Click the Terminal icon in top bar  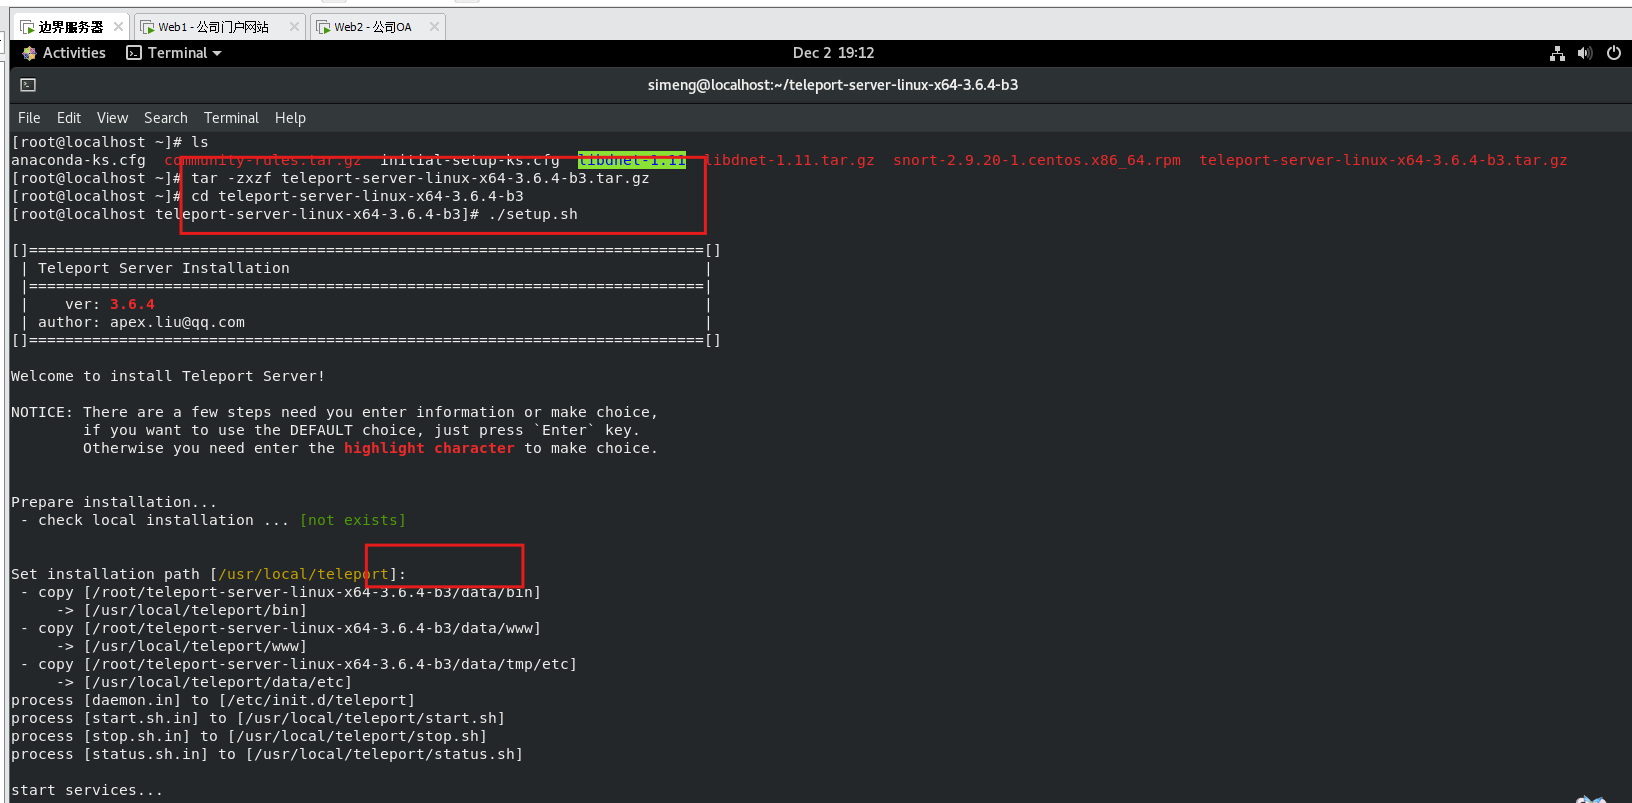coord(134,53)
